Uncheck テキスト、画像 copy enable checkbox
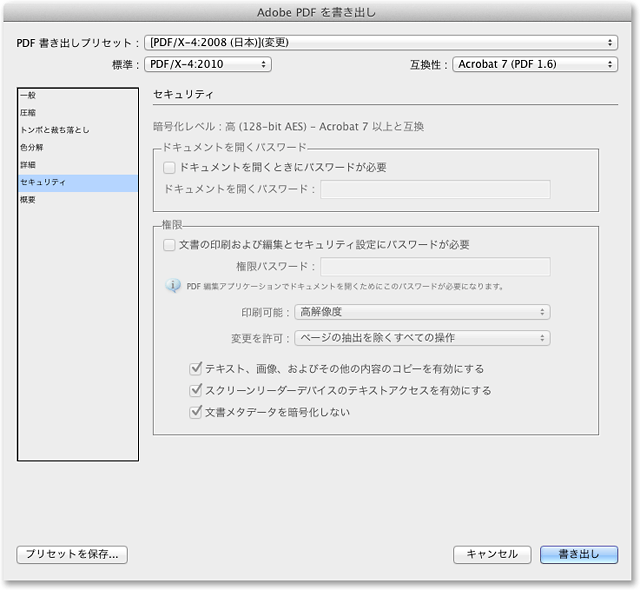Image resolution: width=640 pixels, height=590 pixels. pyautogui.click(x=196, y=368)
